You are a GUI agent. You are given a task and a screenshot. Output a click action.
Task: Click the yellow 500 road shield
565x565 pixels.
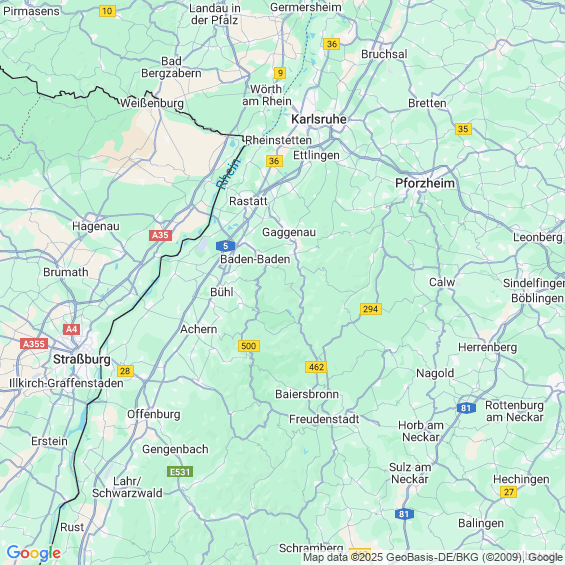click(249, 346)
